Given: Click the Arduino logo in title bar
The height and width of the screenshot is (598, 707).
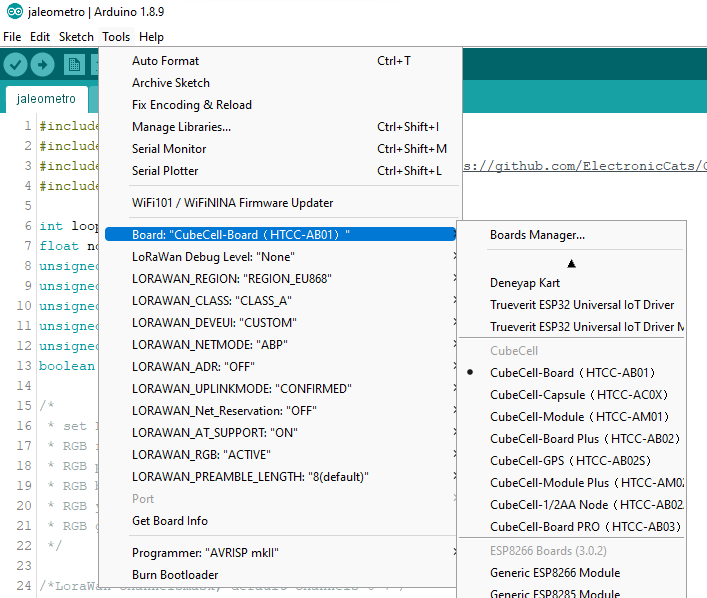Looking at the screenshot, I should tap(14, 11).
